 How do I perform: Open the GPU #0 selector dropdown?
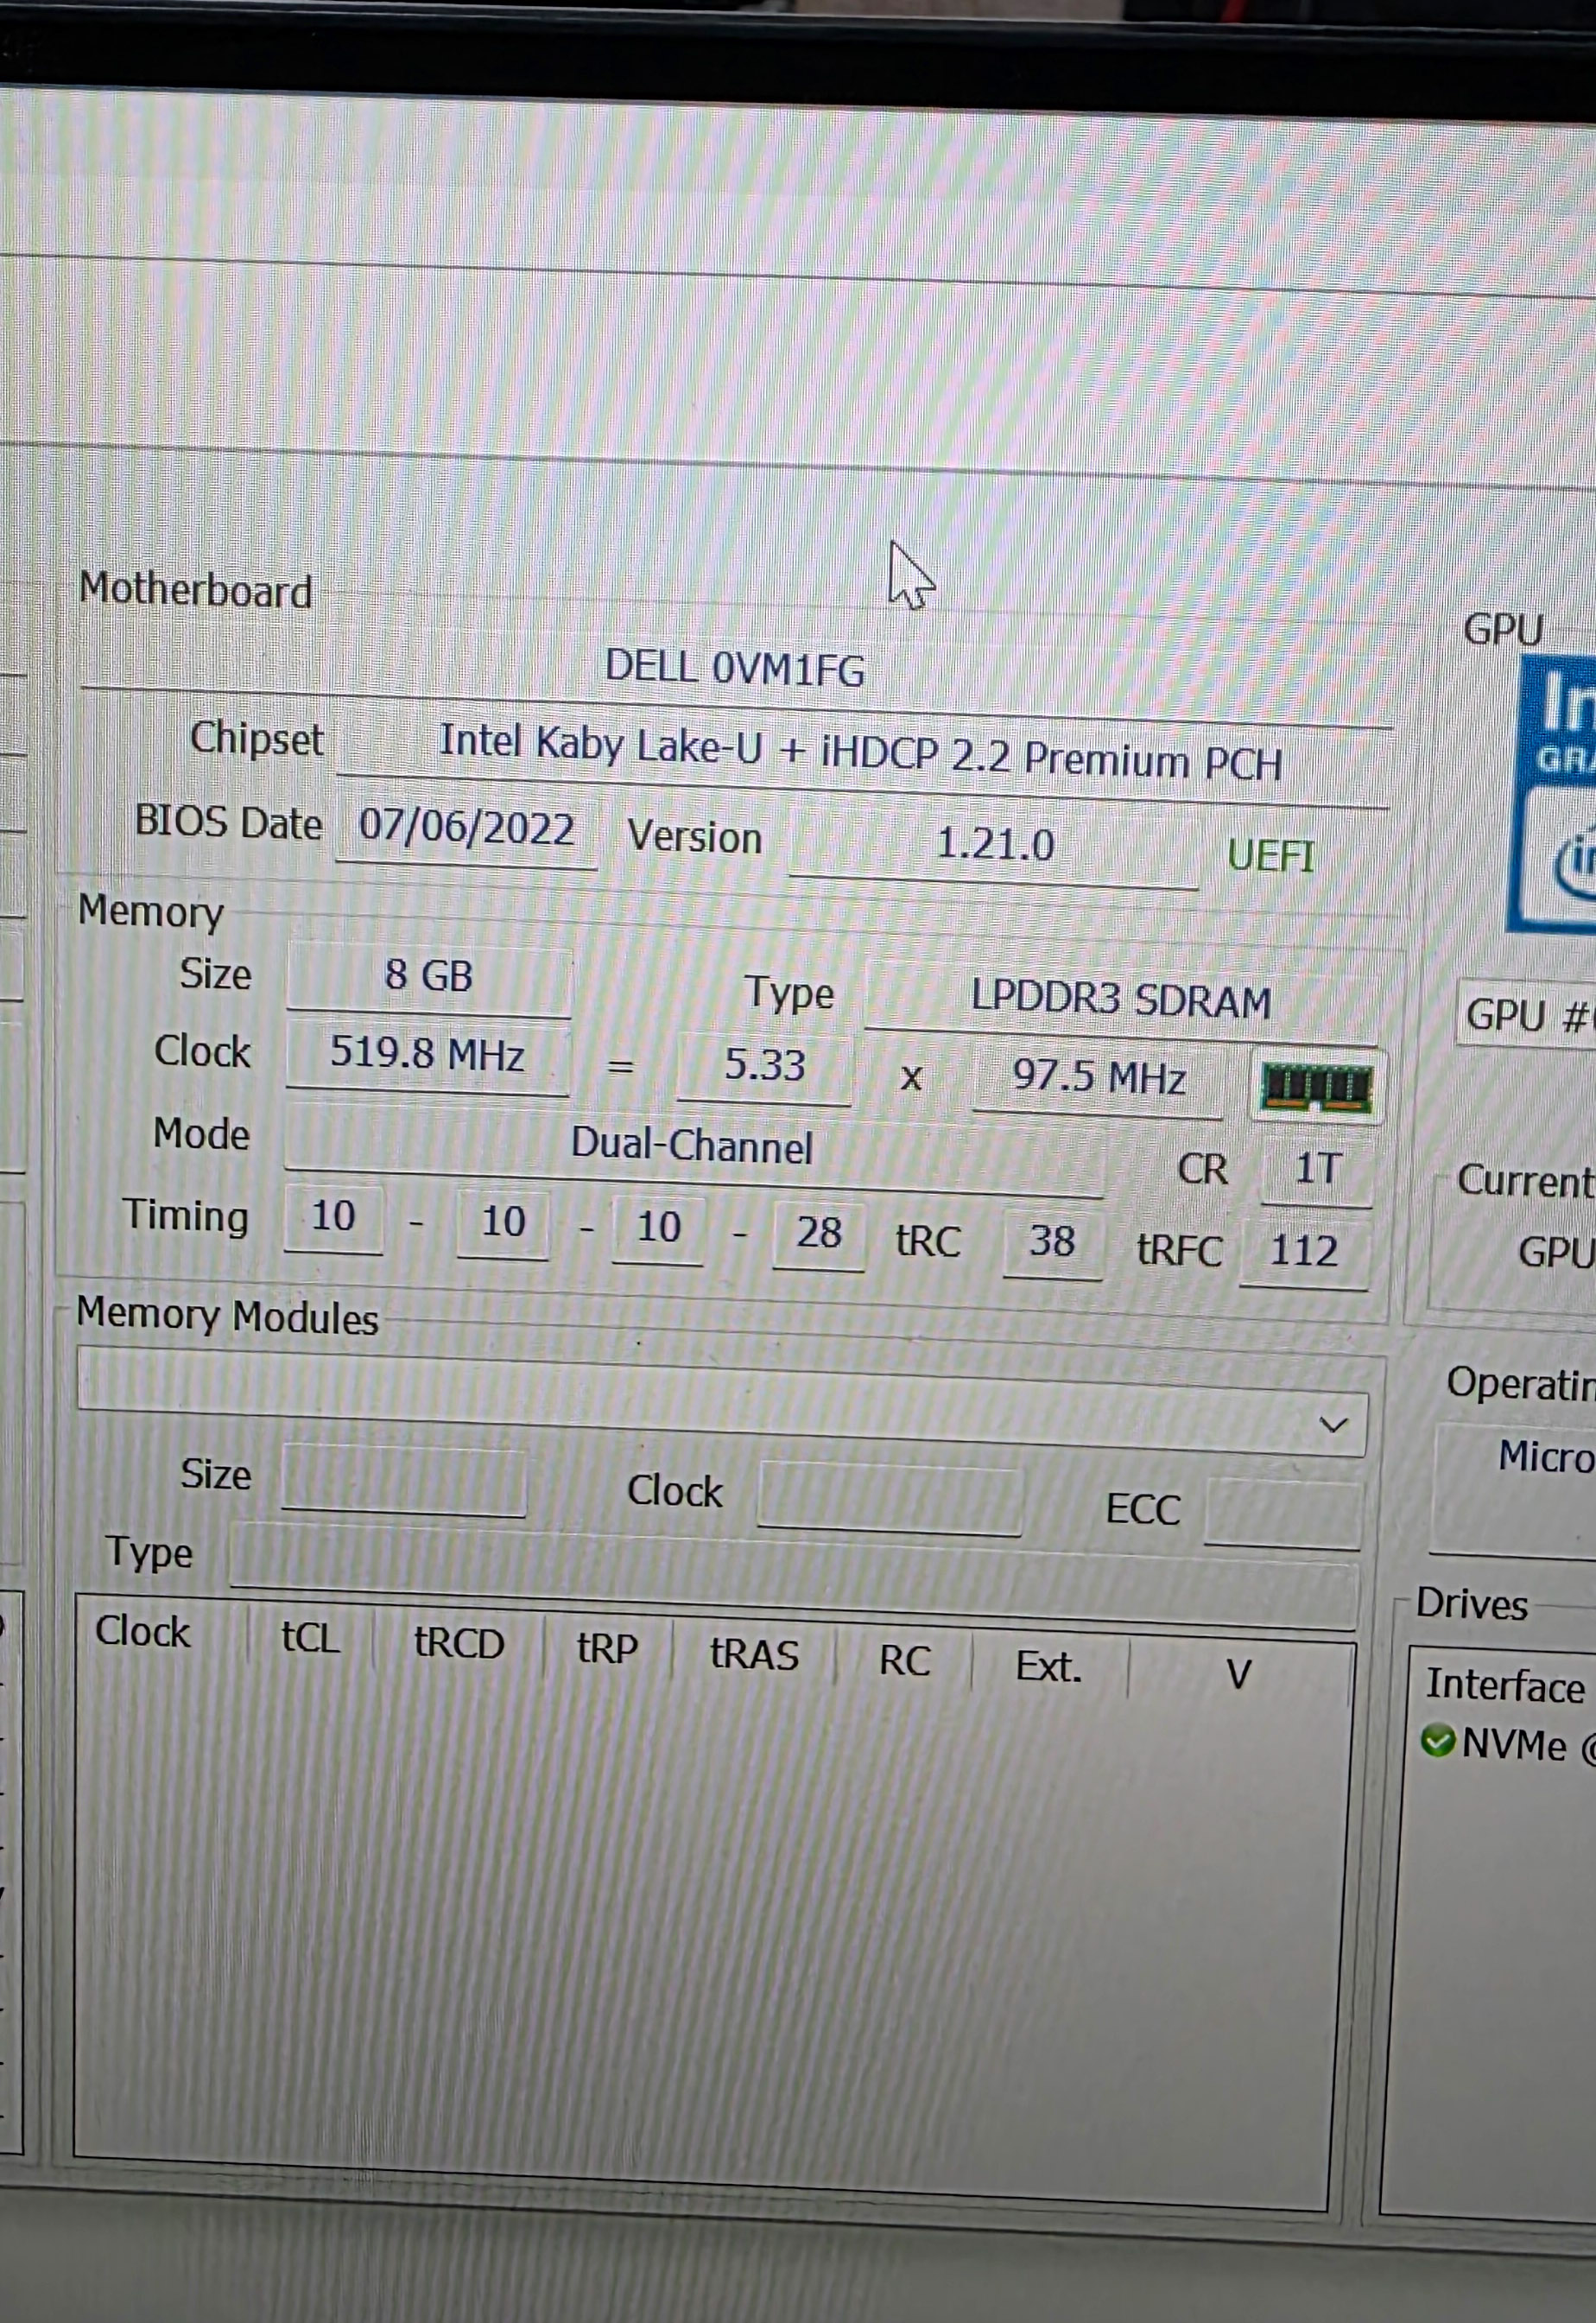pyautogui.click(x=1526, y=1017)
